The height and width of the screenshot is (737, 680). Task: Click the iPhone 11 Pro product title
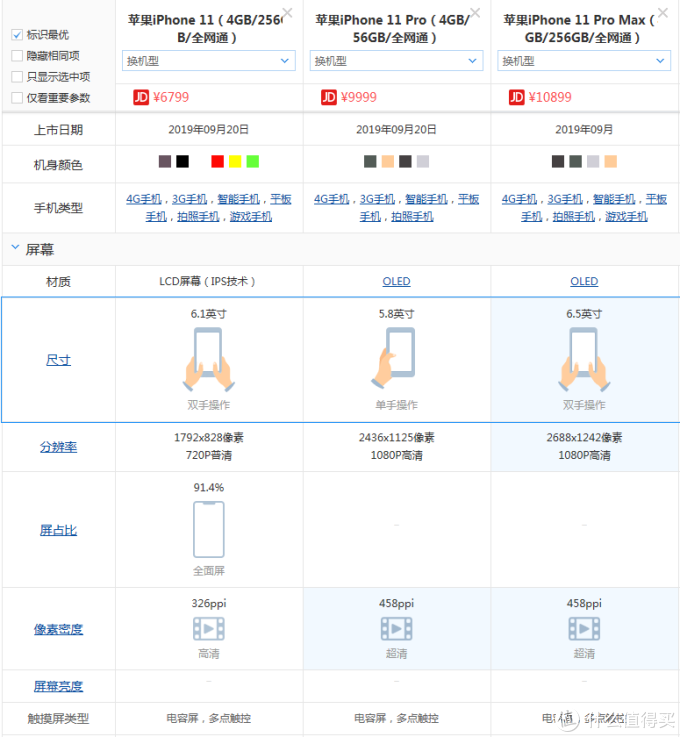coord(394,29)
